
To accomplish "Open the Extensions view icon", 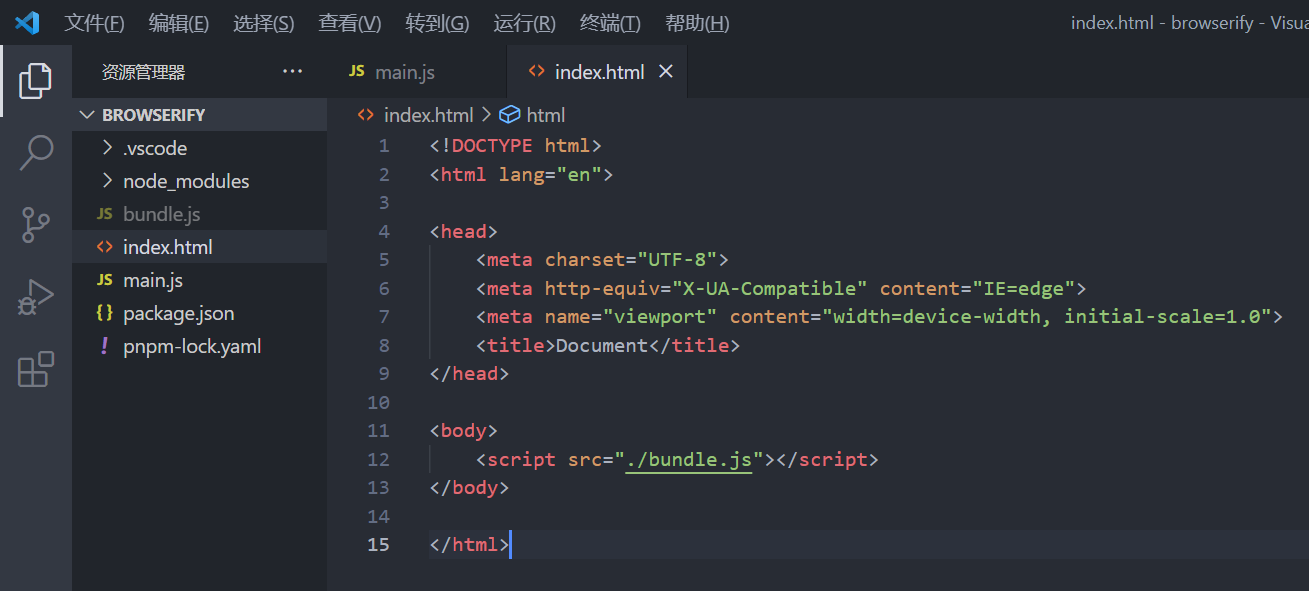I will pyautogui.click(x=35, y=369).
